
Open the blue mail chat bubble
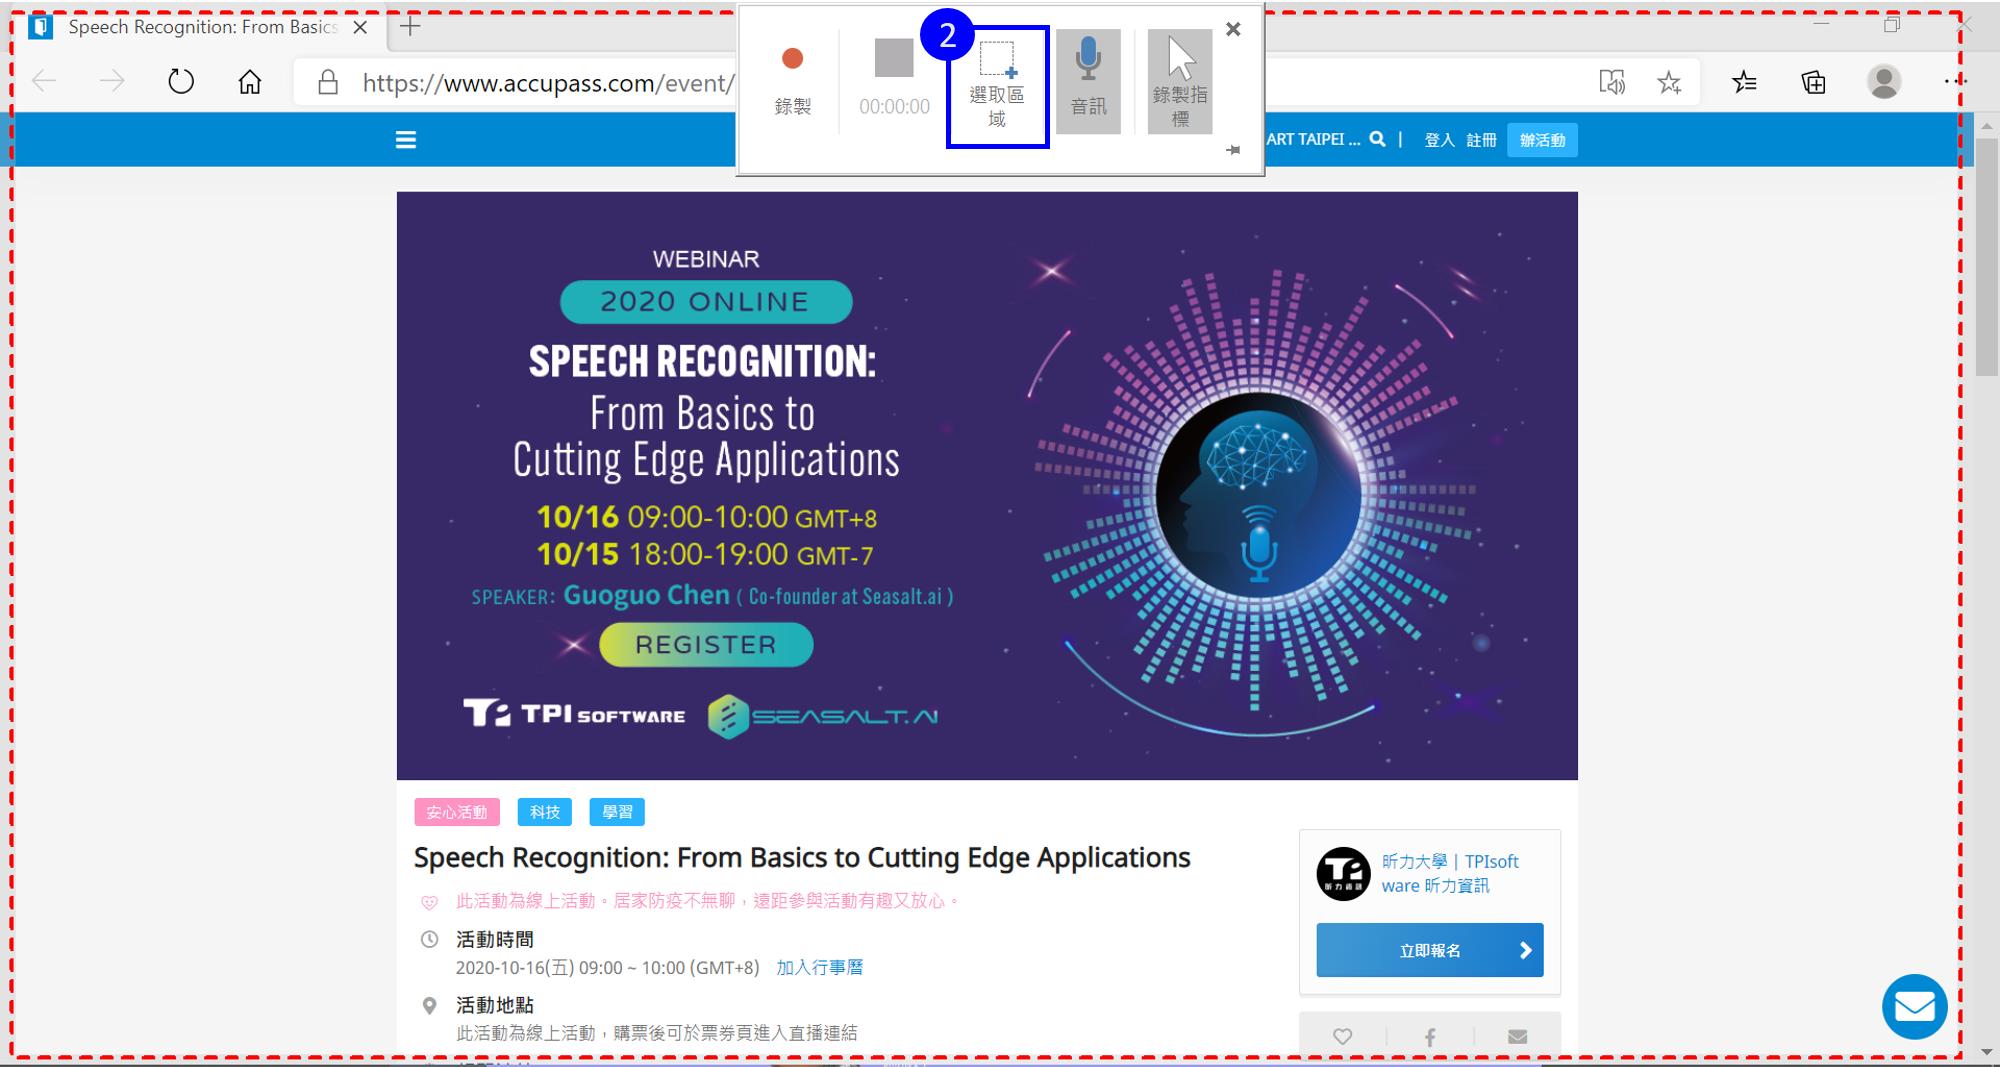(x=1915, y=1006)
